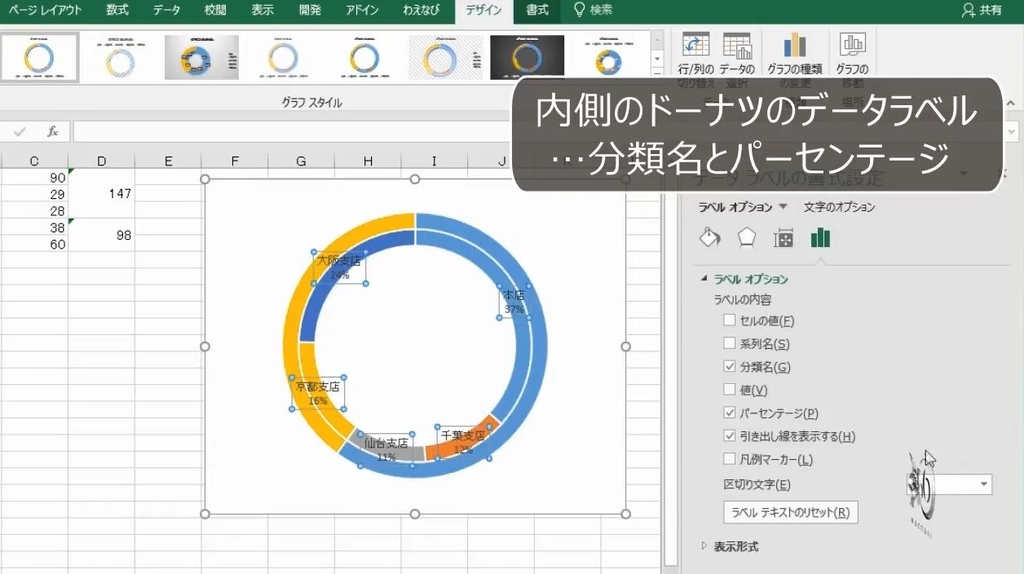
Task: Click the グラフの移動 icon
Action: (x=853, y=46)
